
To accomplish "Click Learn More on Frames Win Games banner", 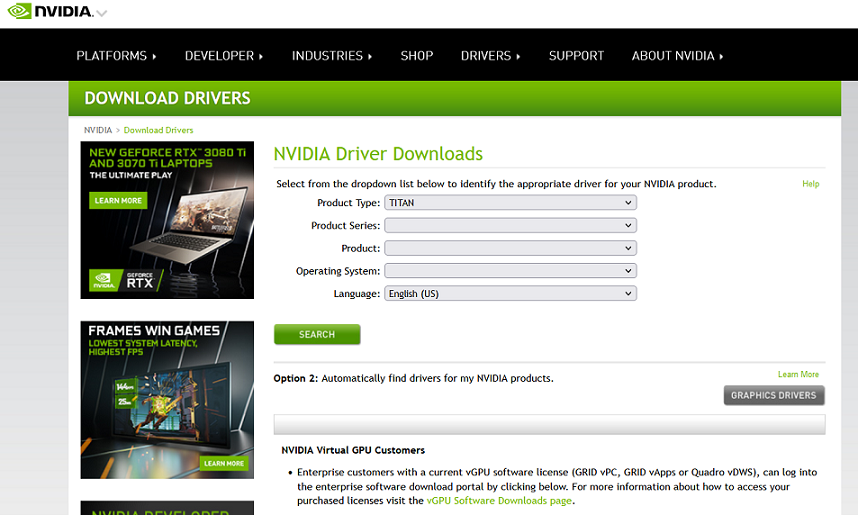I will point(224,464).
